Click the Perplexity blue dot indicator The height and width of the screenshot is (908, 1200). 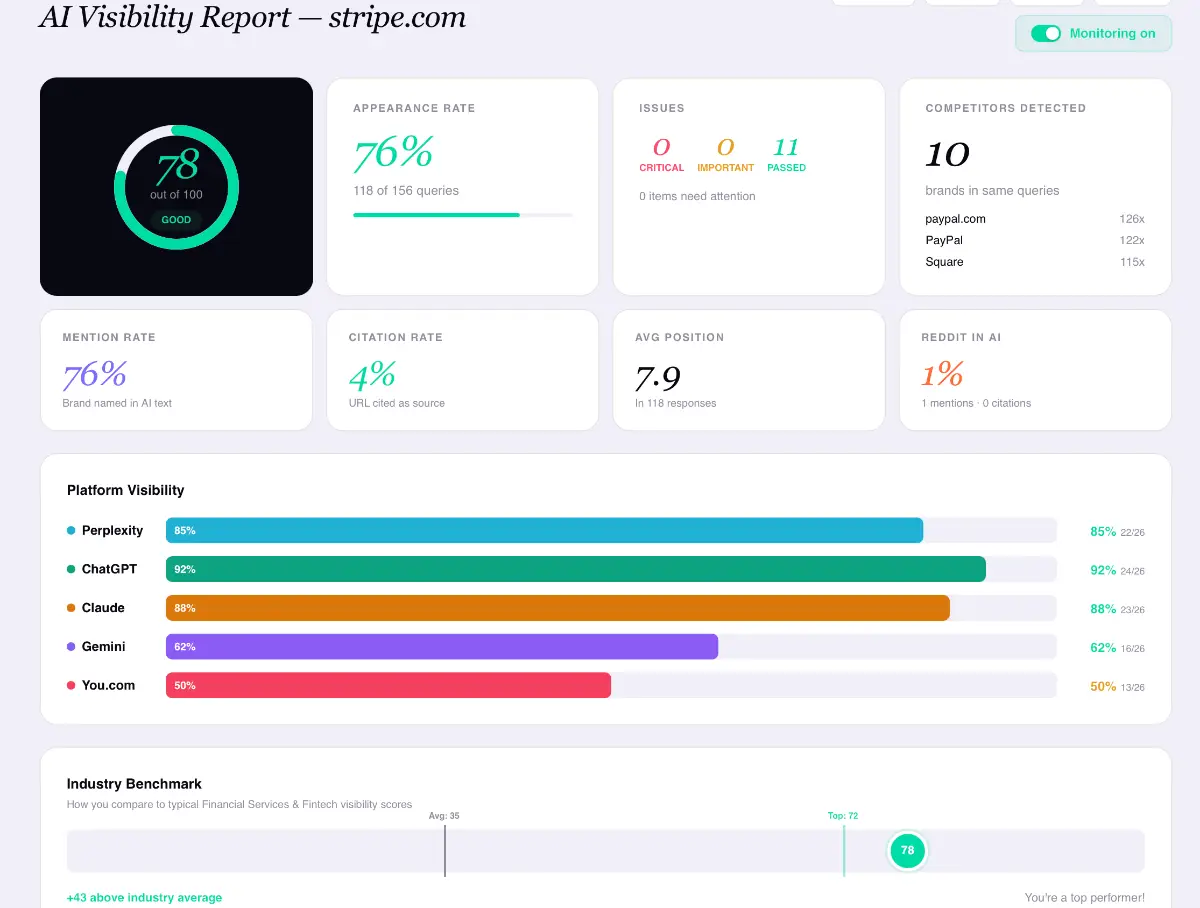pyautogui.click(x=71, y=530)
